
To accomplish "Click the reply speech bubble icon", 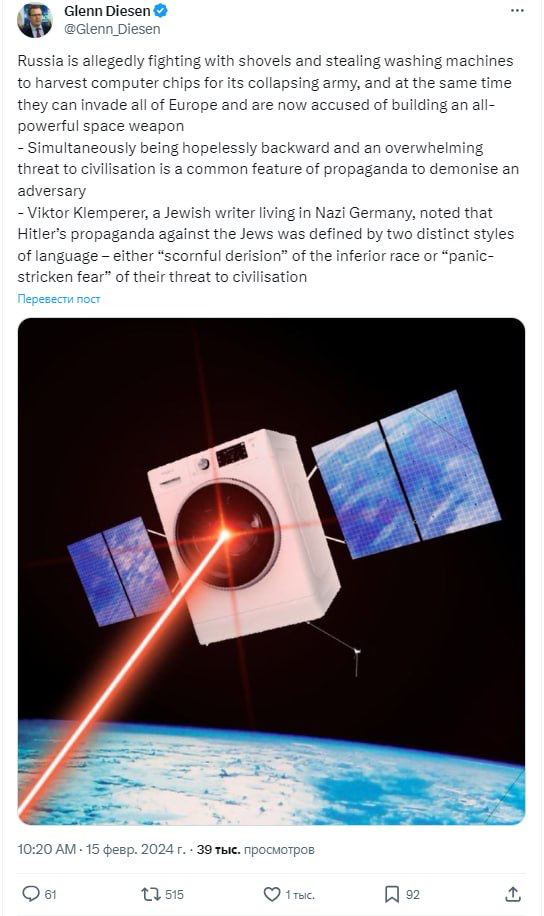I will coord(30,894).
